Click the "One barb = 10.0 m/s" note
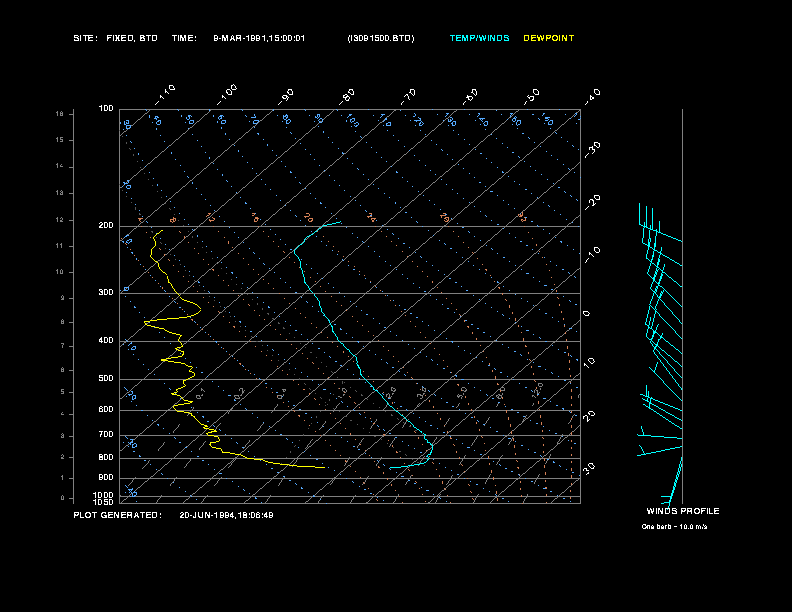This screenshot has width=792, height=612. coord(674,527)
